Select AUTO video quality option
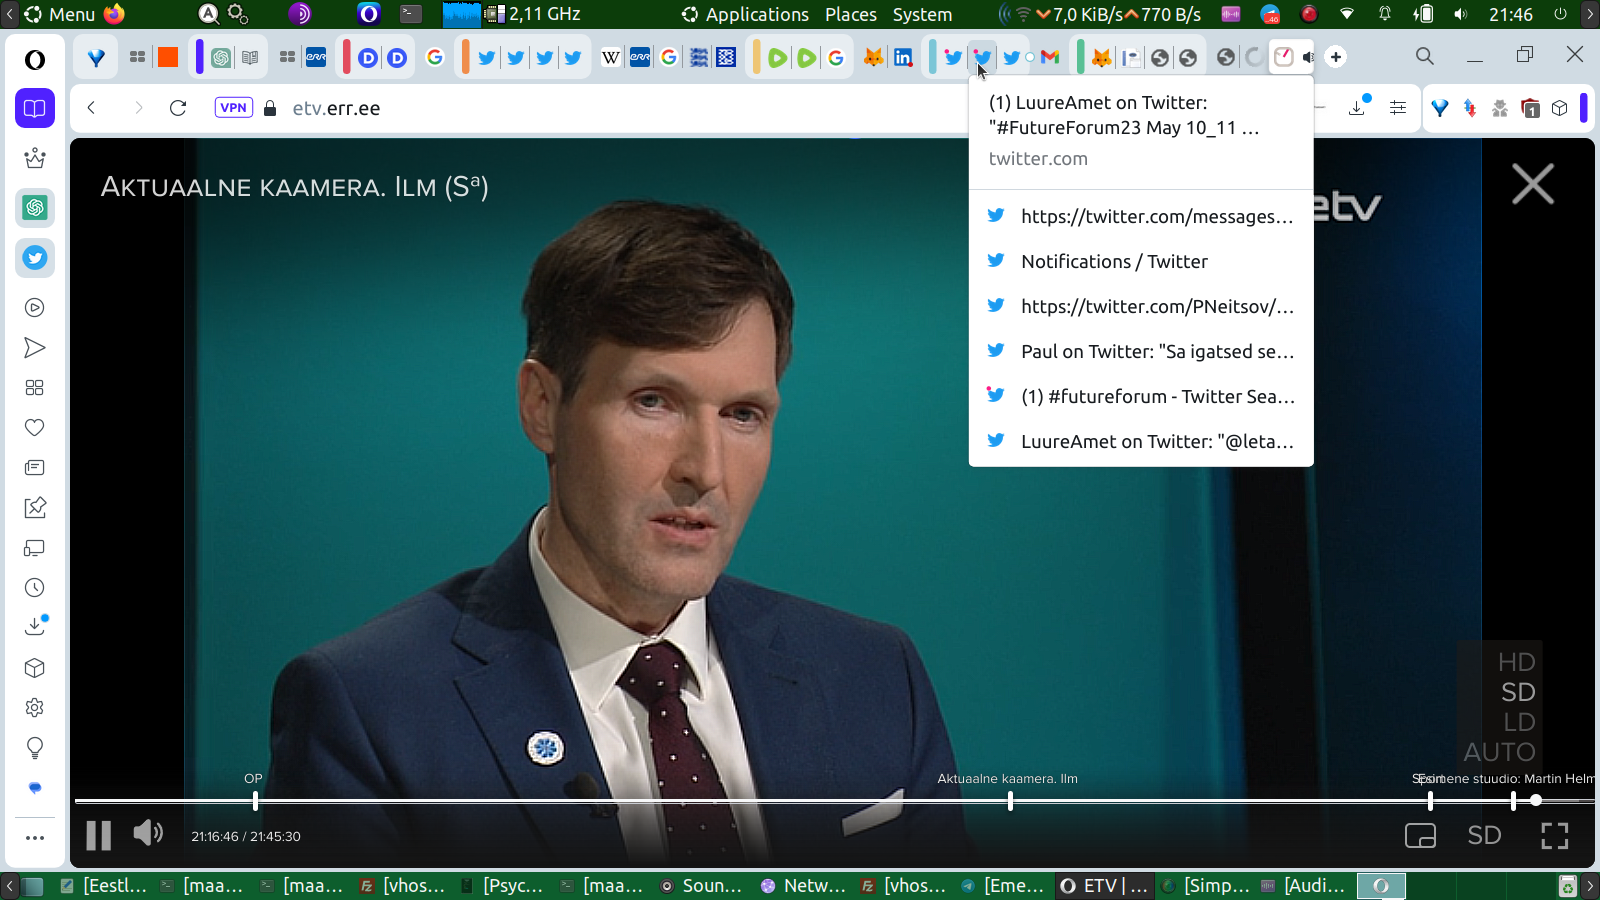1600x900 pixels. [1499, 752]
